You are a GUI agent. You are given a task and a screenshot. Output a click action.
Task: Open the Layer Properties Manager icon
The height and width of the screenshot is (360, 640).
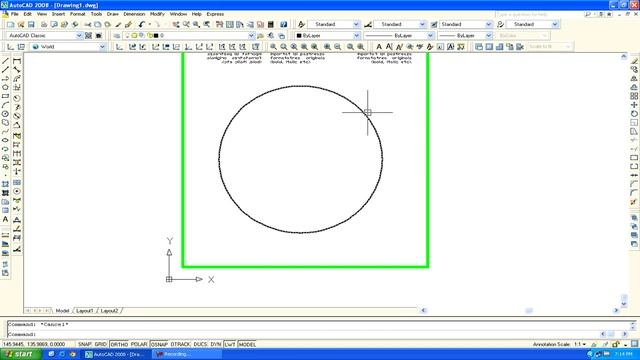tap(117, 36)
